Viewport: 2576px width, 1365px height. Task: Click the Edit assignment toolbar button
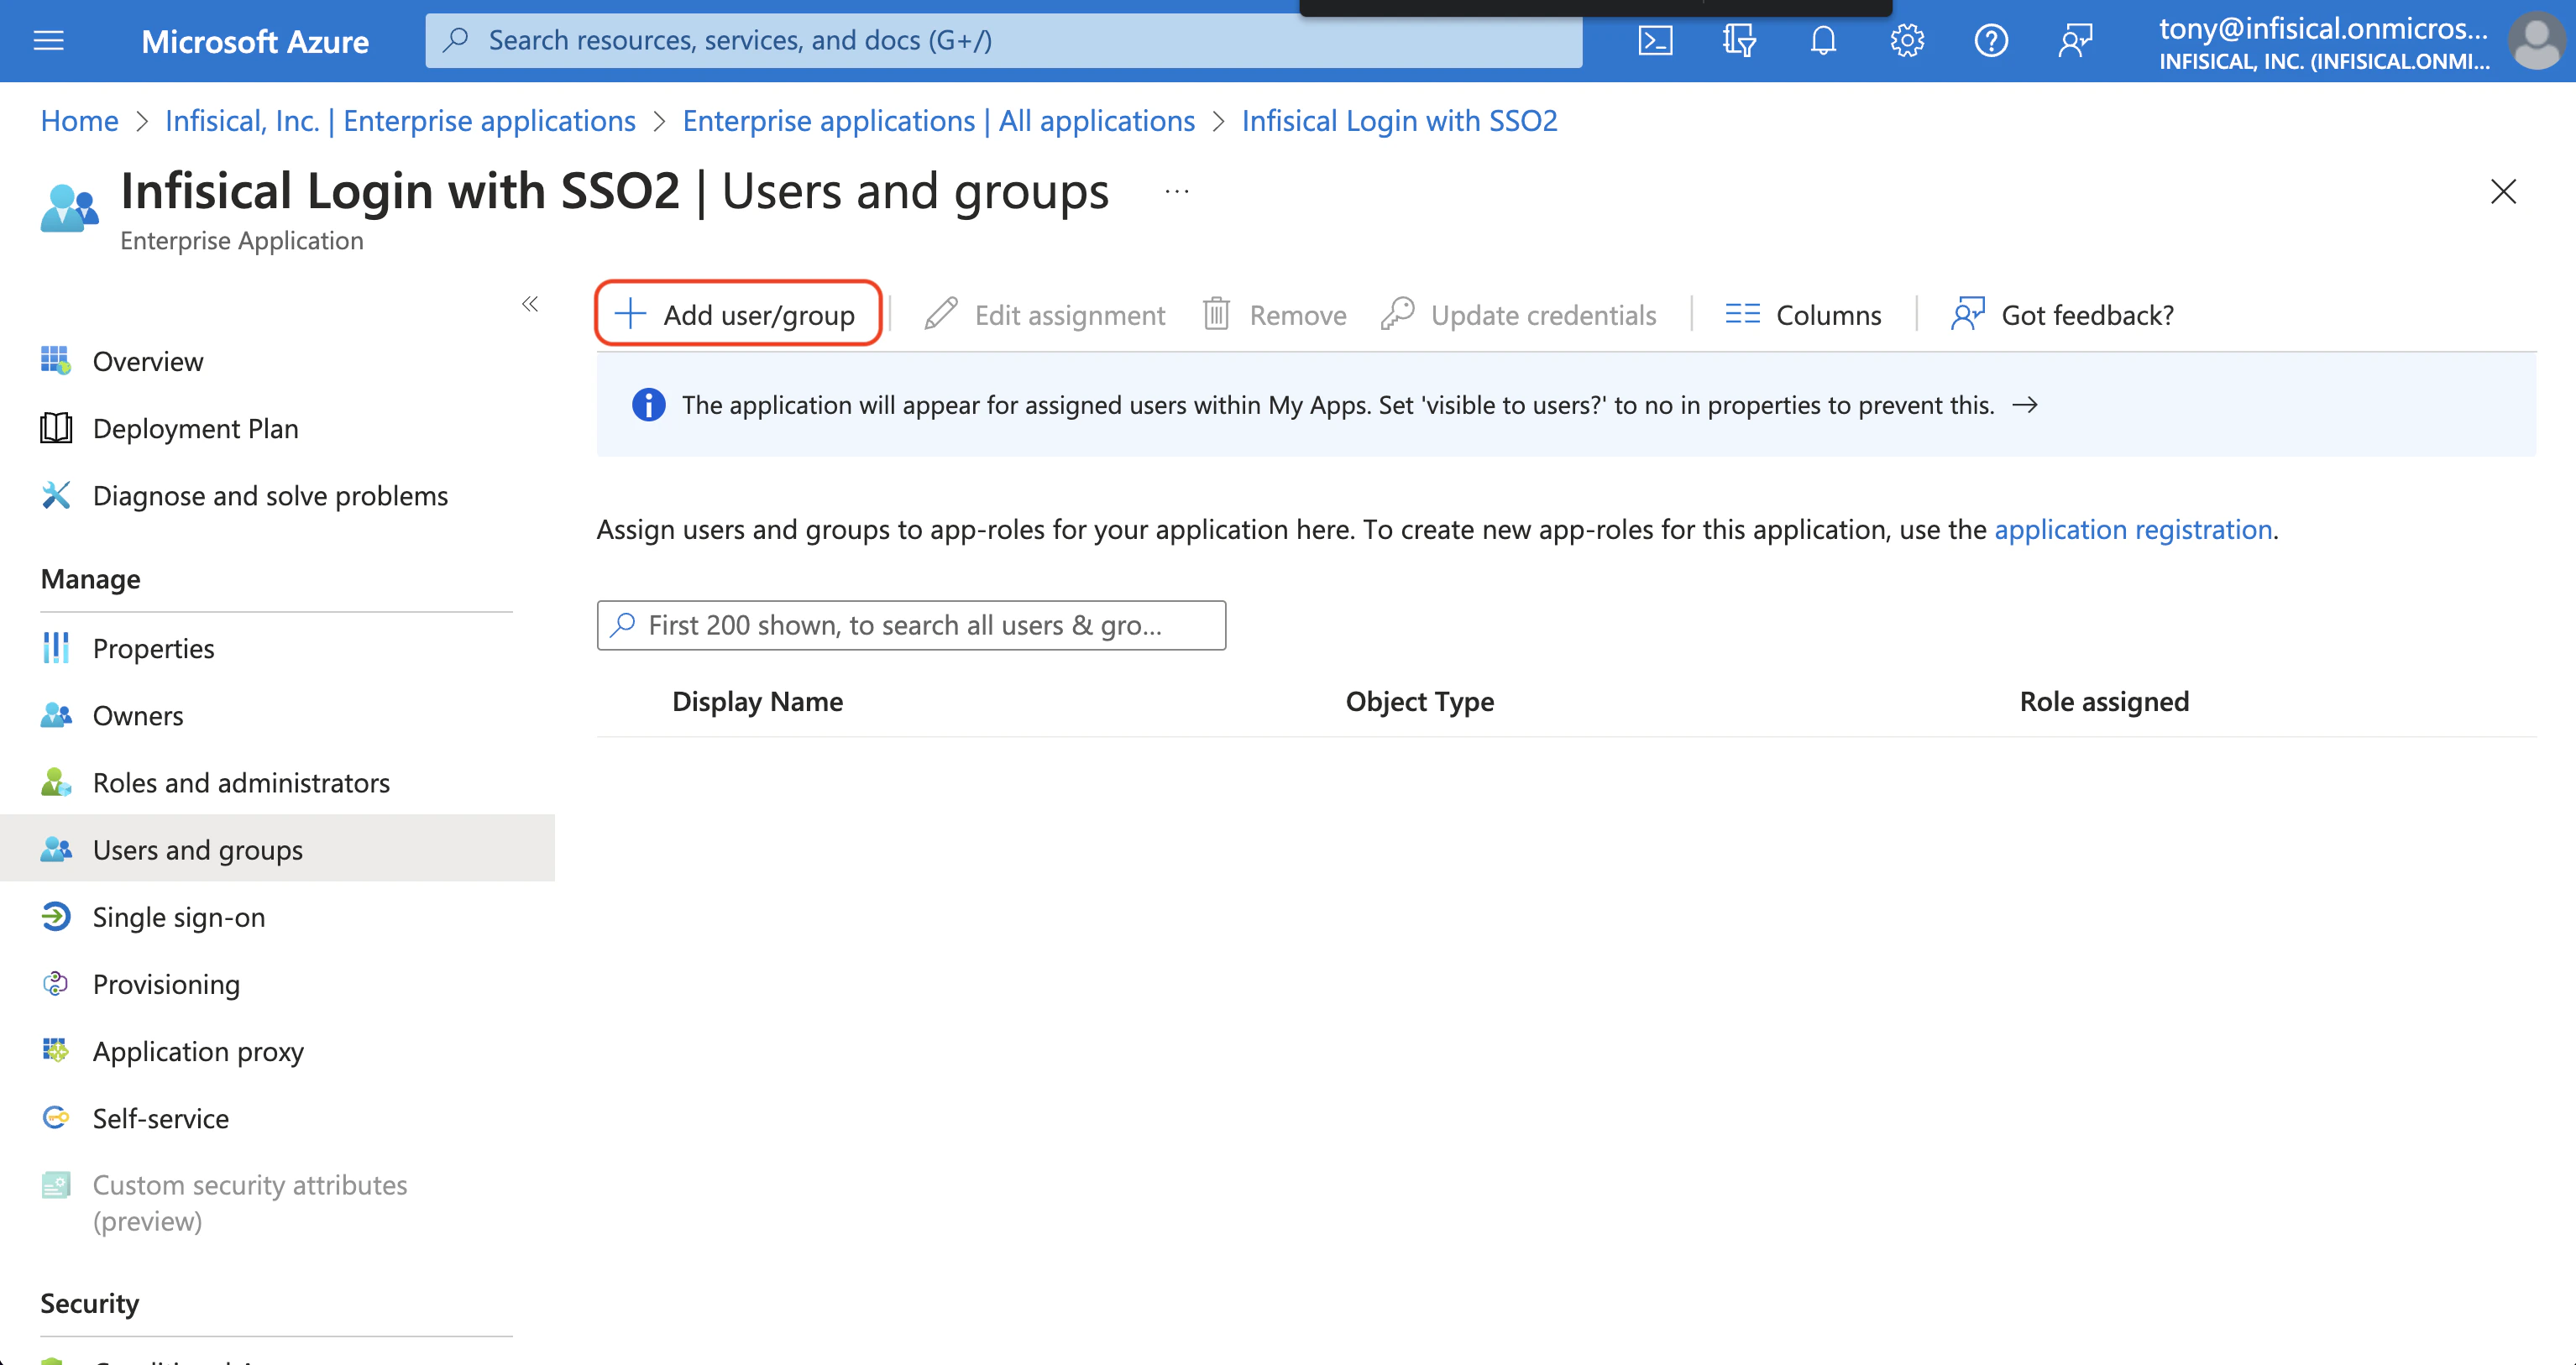coord(1045,315)
